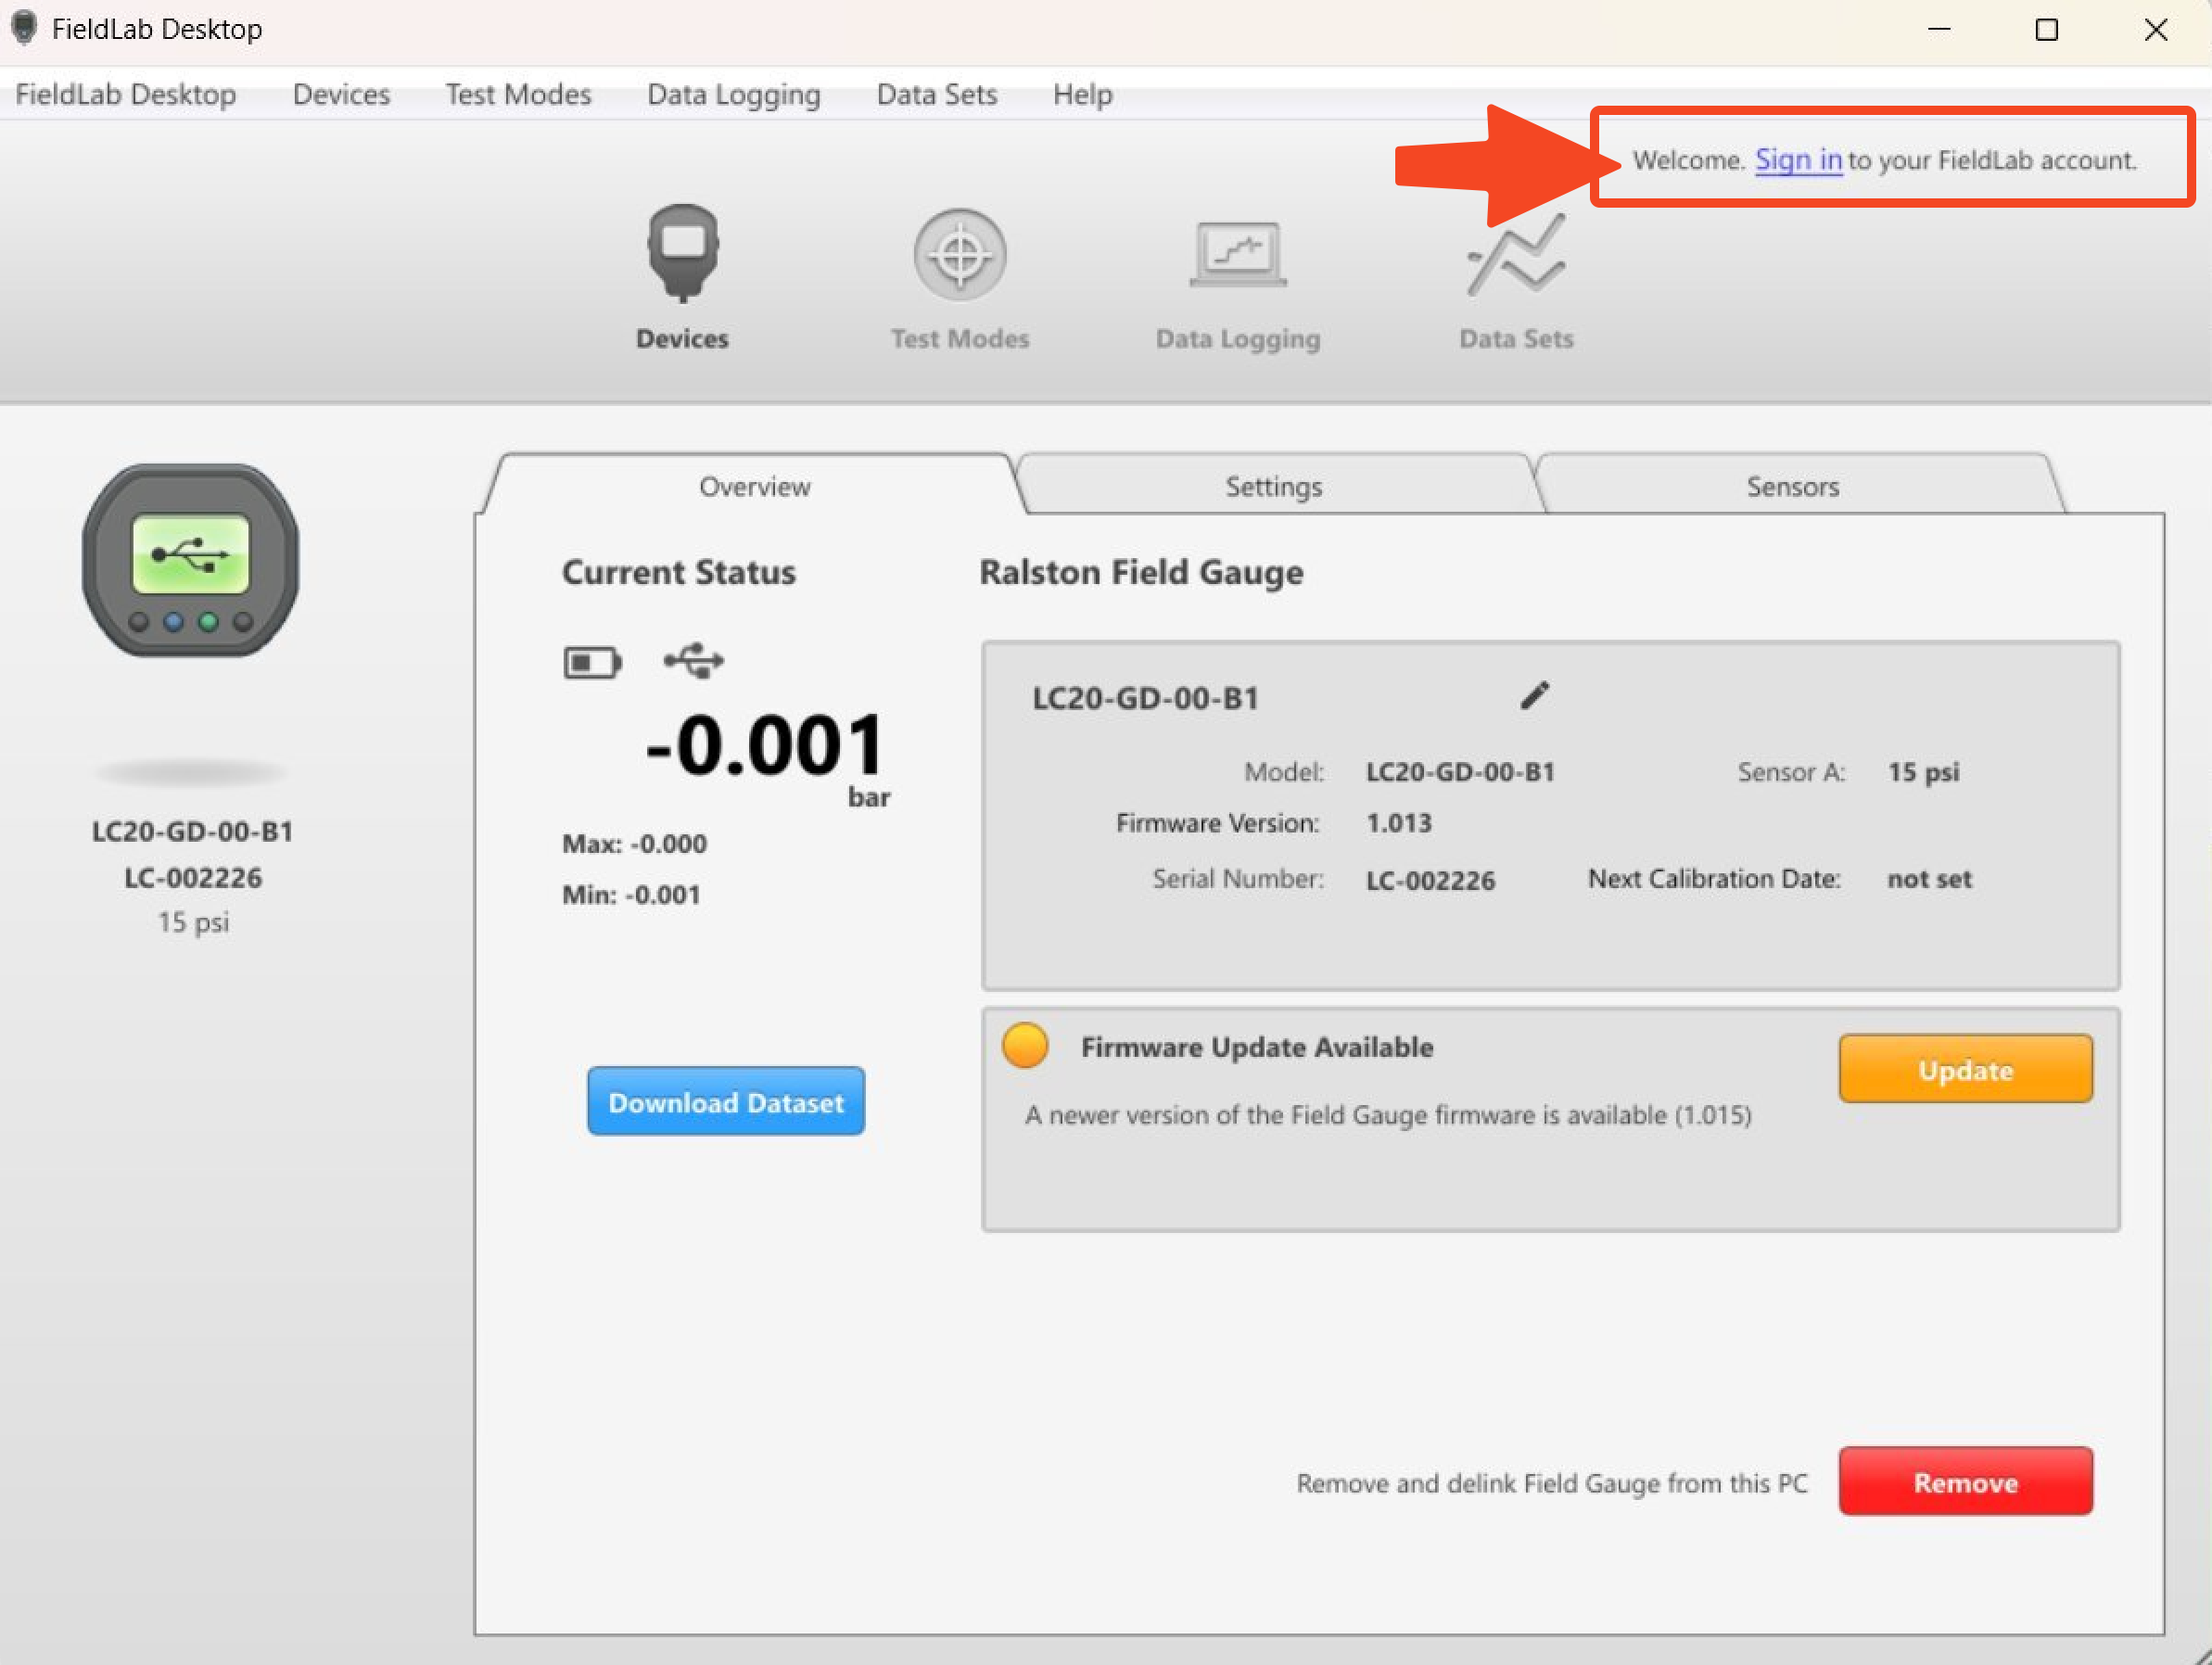Click the Sign in link

click(1798, 160)
